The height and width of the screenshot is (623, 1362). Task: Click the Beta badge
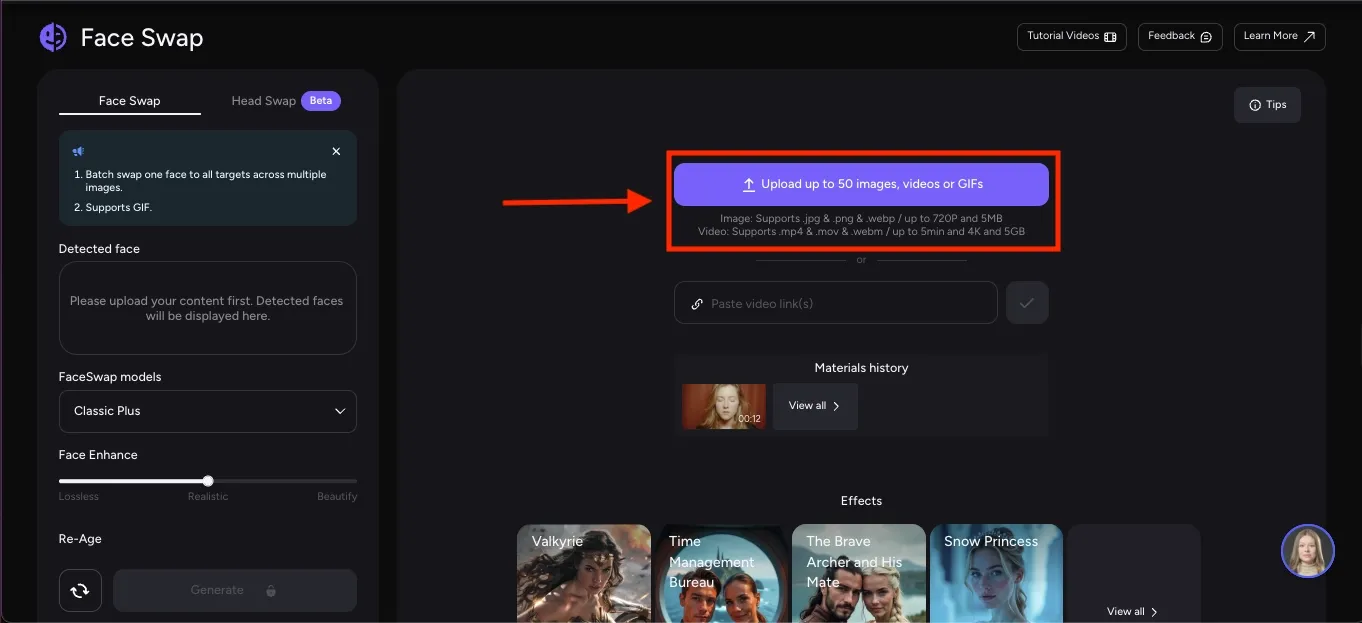321,101
